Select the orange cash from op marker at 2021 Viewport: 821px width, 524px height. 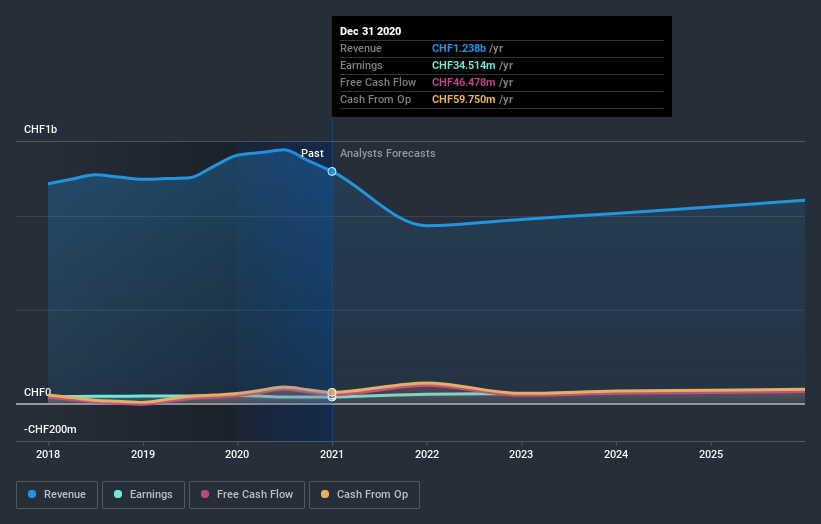332,392
